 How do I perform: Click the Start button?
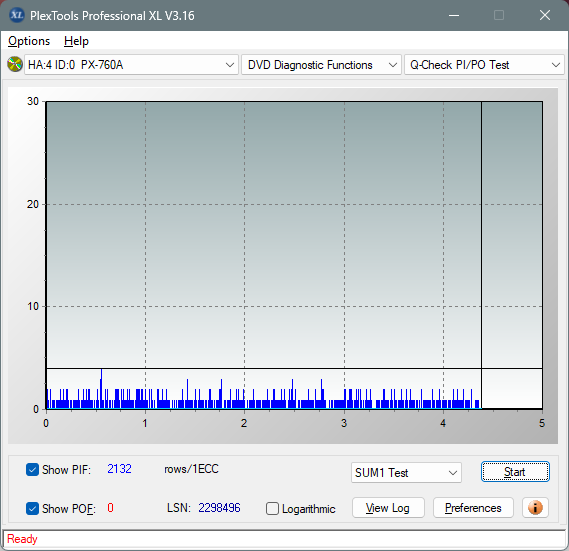coord(515,472)
